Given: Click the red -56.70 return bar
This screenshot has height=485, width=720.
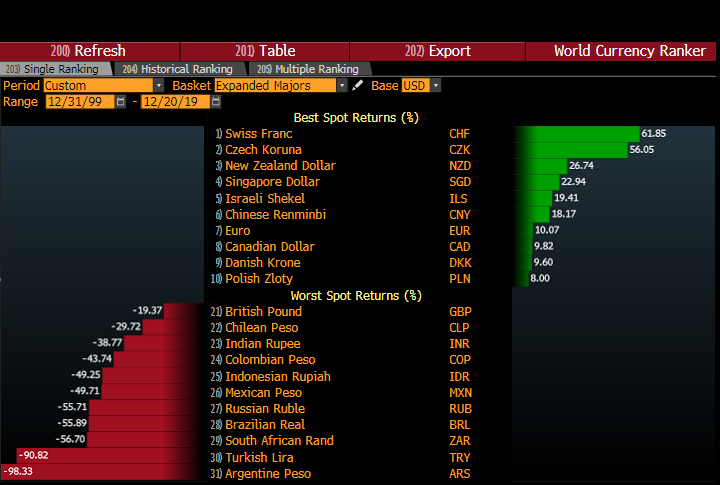Looking at the screenshot, I should tap(145, 439).
